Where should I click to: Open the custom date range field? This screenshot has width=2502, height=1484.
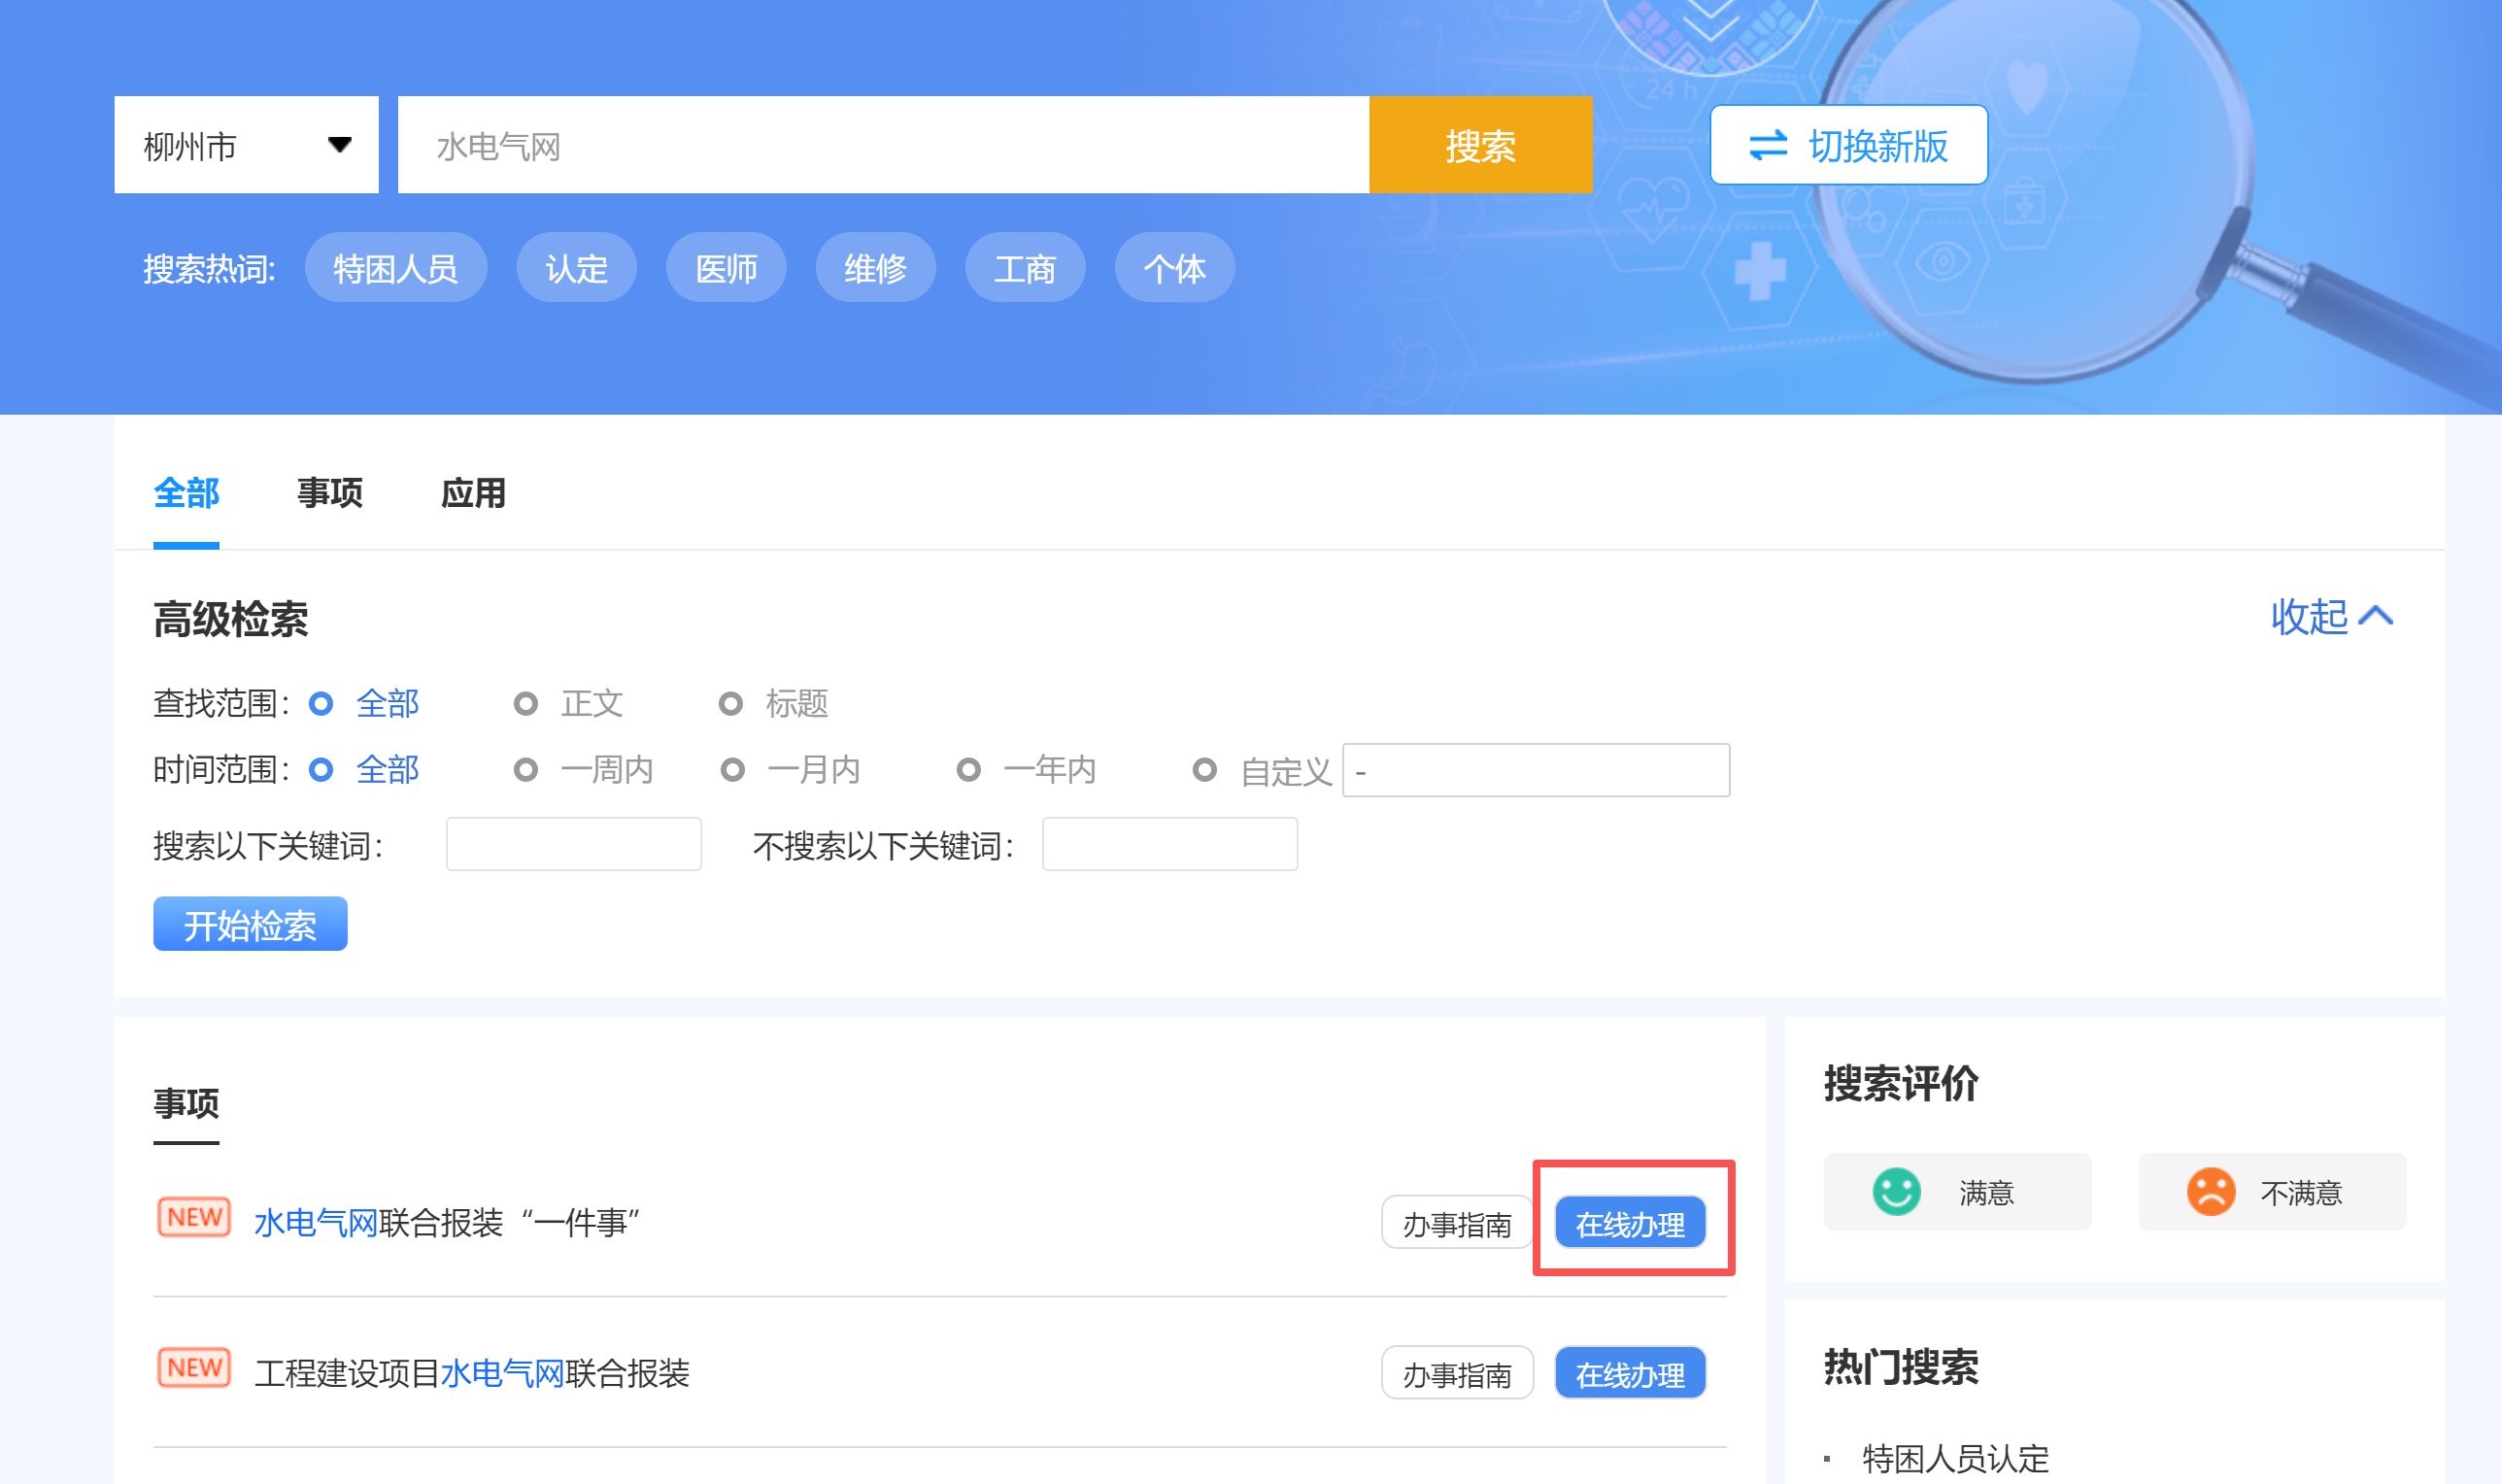coord(1535,770)
